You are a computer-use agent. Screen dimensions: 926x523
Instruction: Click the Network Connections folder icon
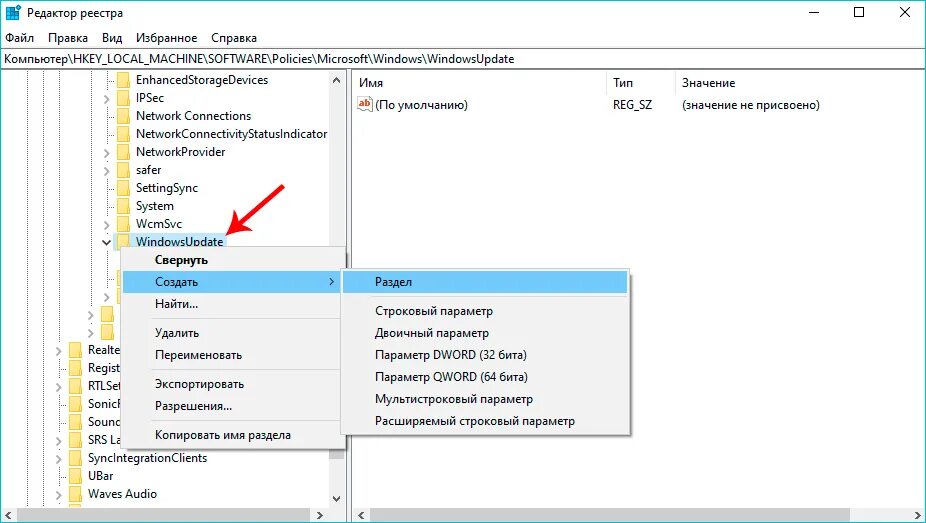point(123,116)
